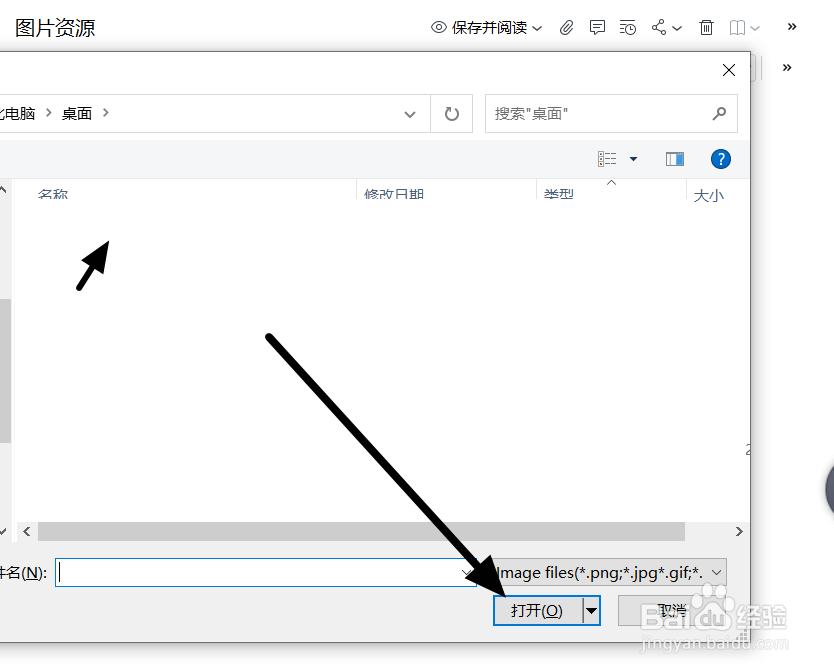Toggle the preview pane icon

tap(675, 159)
